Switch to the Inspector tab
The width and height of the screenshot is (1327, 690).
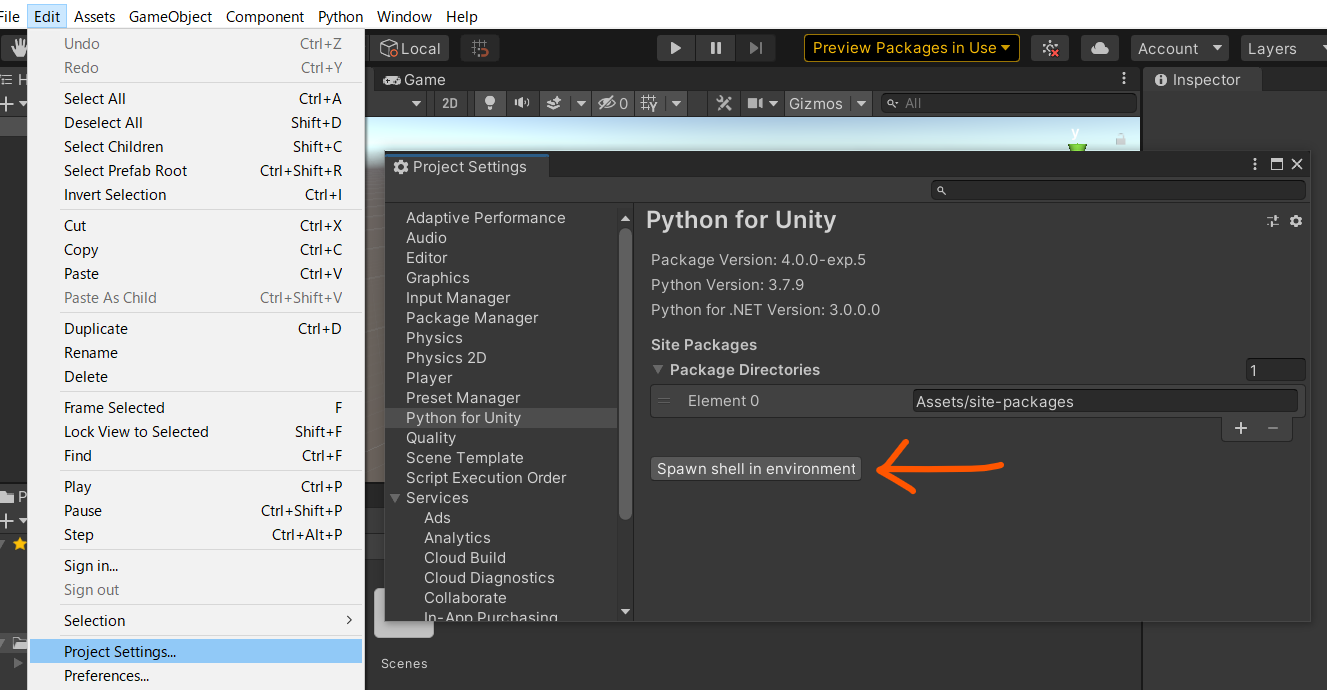[x=1196, y=80]
